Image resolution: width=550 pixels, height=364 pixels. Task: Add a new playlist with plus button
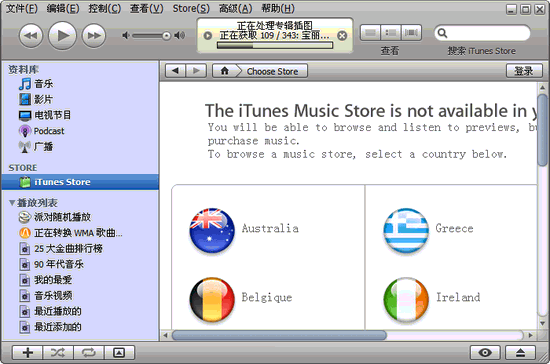click(x=28, y=352)
